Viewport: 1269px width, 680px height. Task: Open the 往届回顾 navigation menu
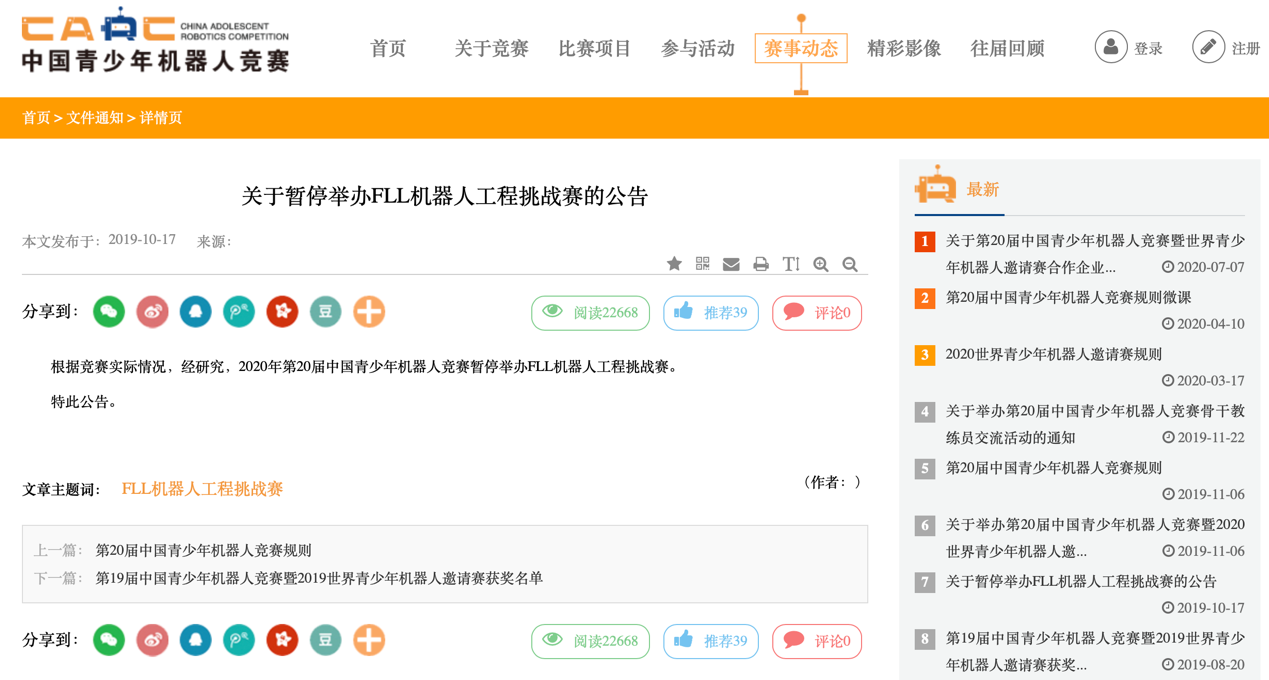(x=1007, y=48)
